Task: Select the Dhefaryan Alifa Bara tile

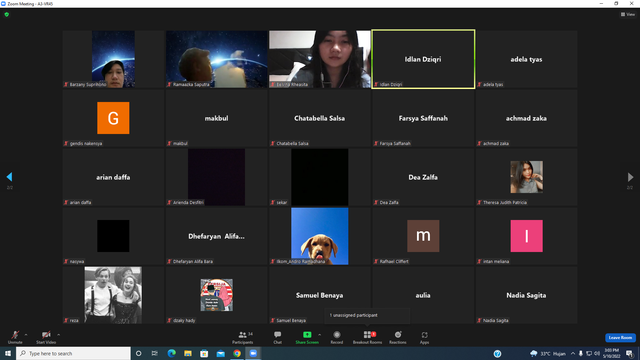Action: point(216,236)
